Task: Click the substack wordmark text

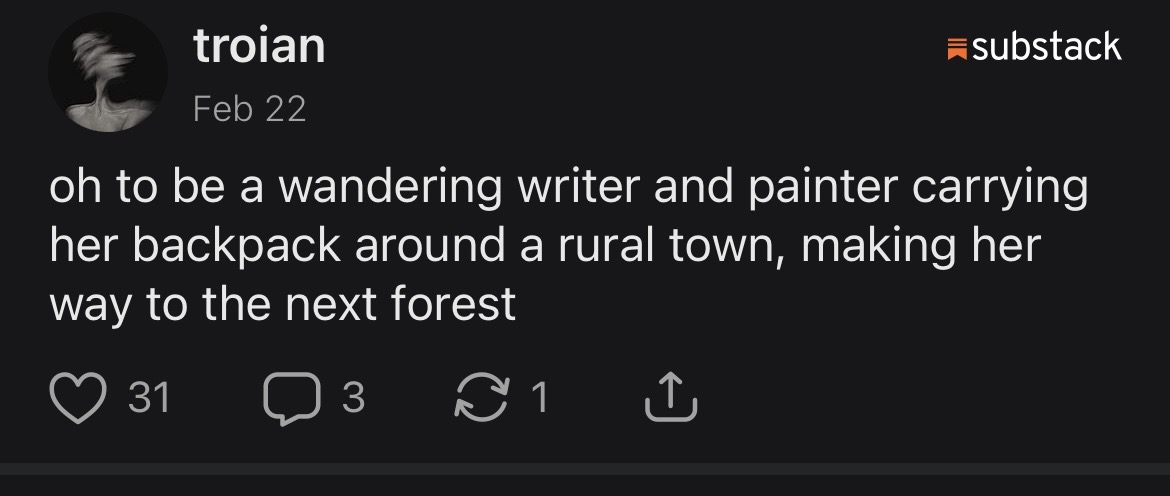Action: point(1046,47)
